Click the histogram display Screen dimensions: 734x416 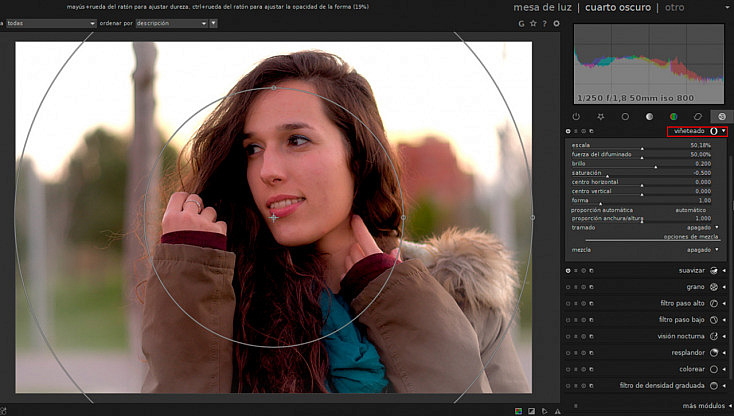click(x=649, y=64)
